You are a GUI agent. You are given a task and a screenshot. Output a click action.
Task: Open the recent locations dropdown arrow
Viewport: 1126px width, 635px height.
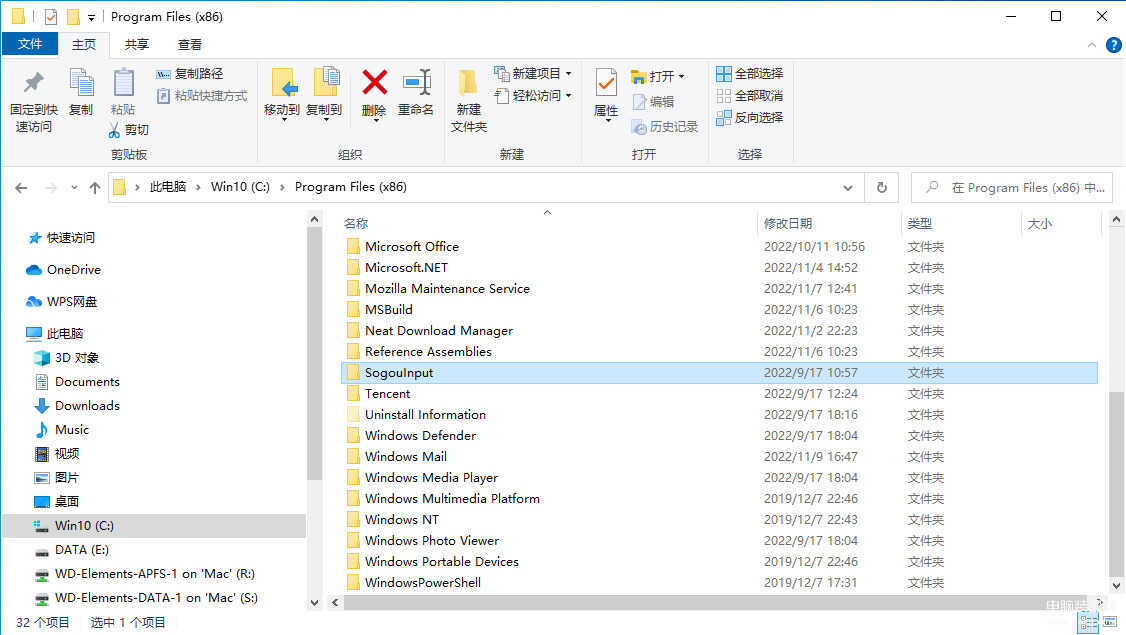[74, 187]
